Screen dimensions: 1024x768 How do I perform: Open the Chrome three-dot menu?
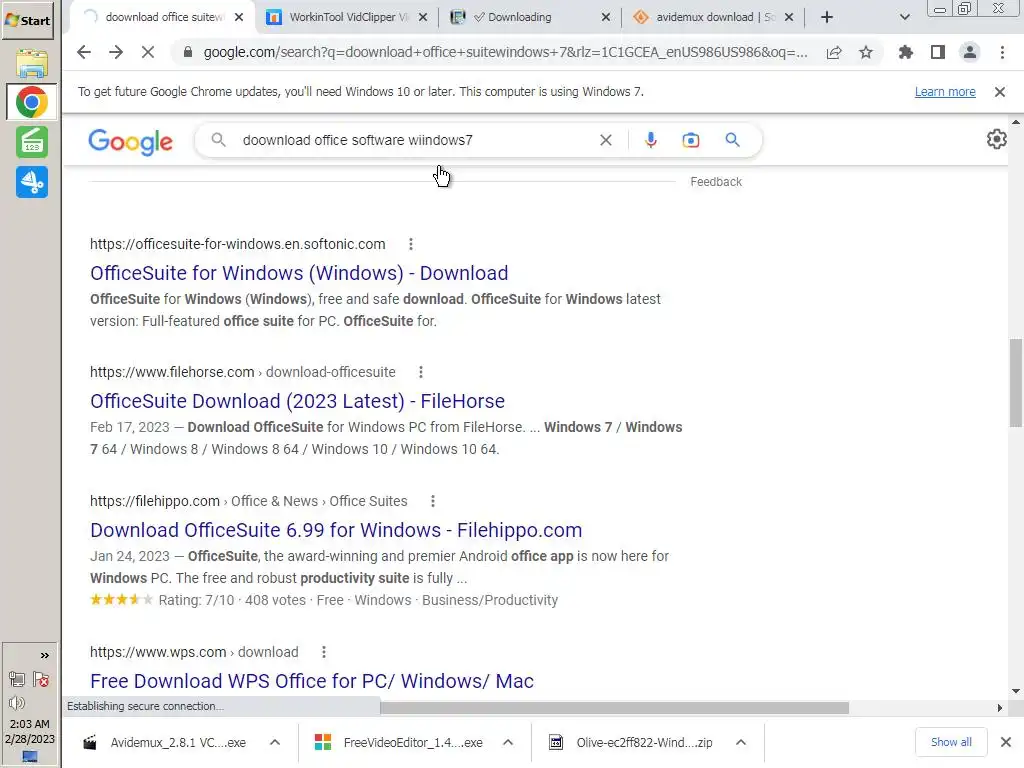click(1002, 52)
